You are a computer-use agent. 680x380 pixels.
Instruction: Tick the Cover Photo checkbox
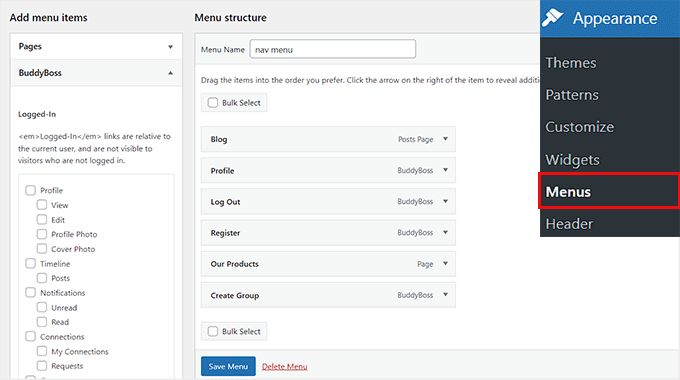[42, 249]
